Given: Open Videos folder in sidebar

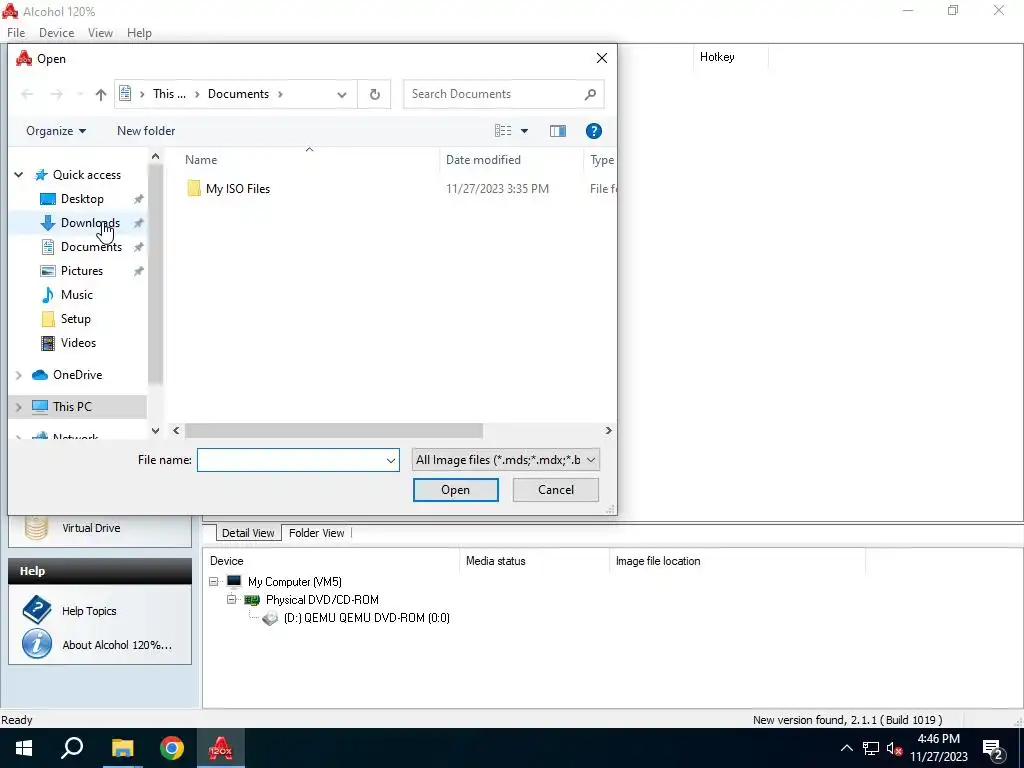Looking at the screenshot, I should (78, 343).
